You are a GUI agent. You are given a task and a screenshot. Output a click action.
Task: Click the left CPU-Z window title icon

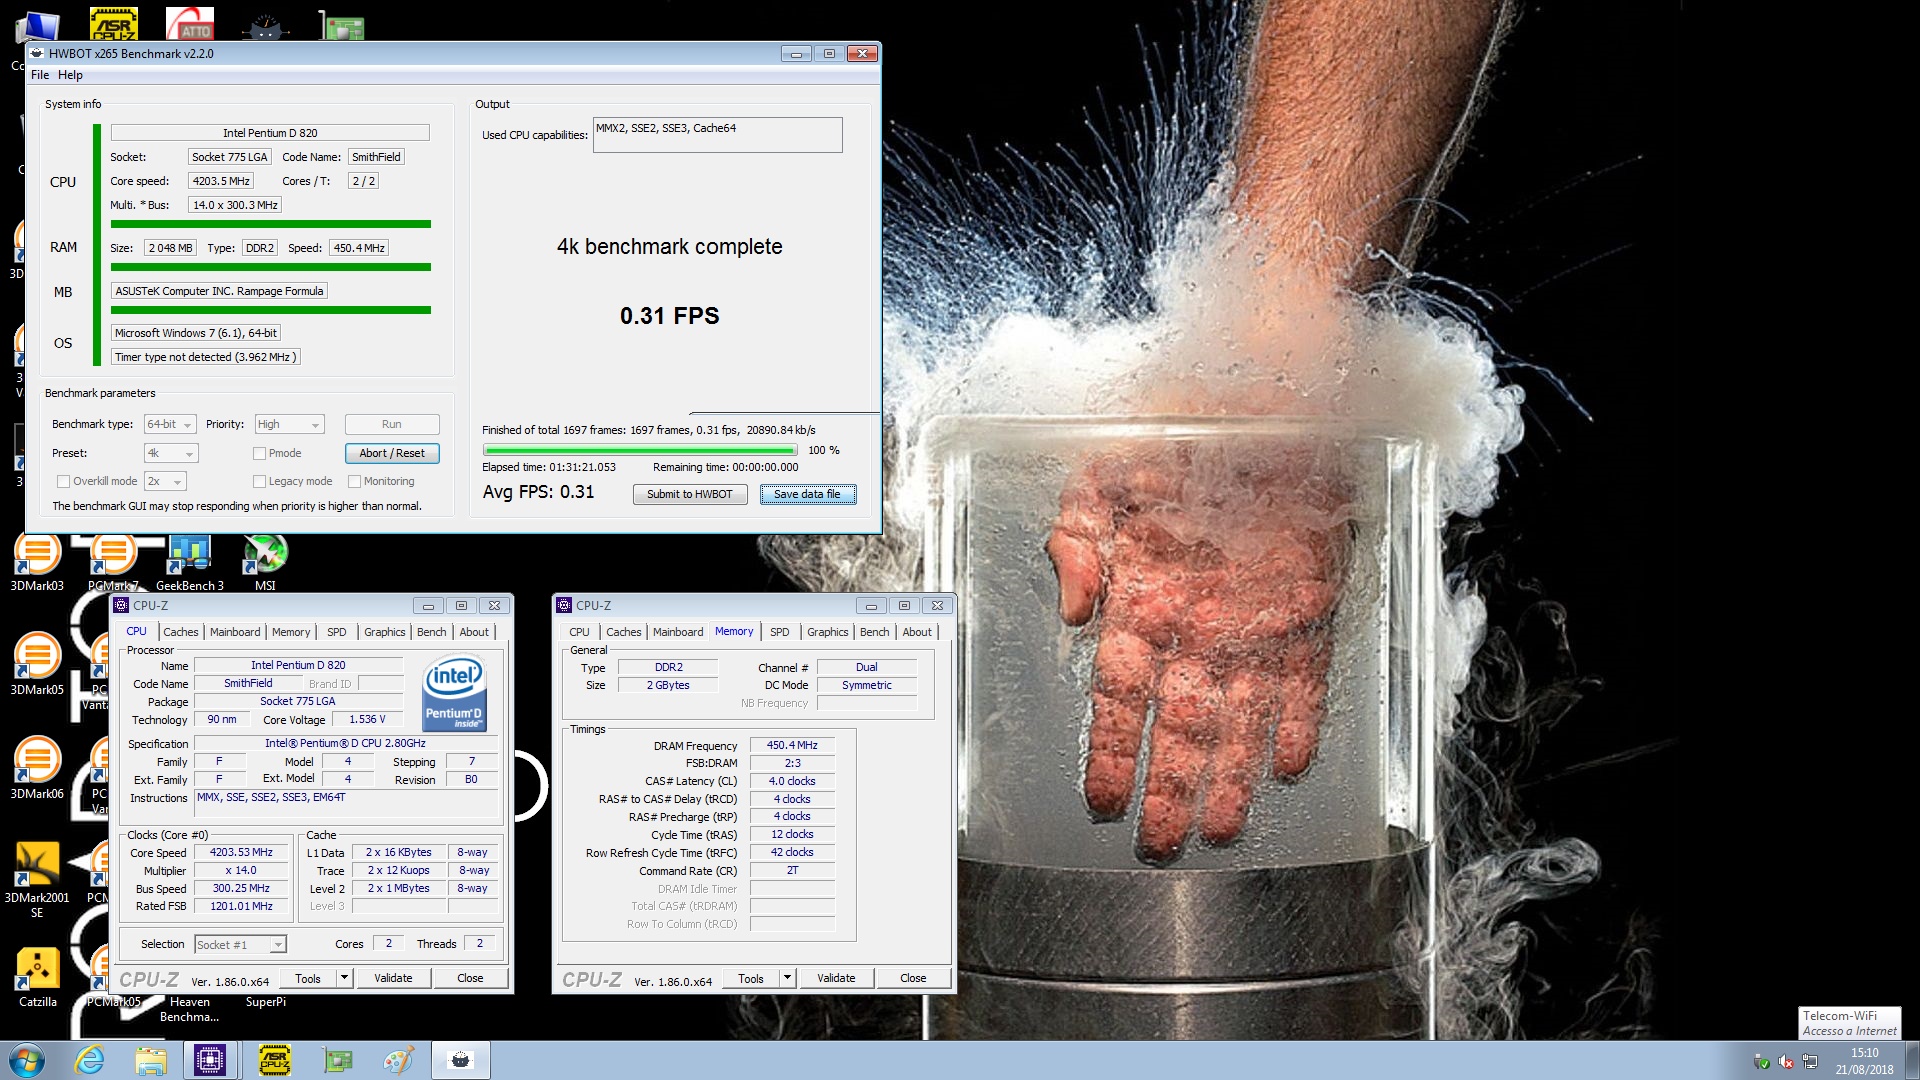[121, 605]
